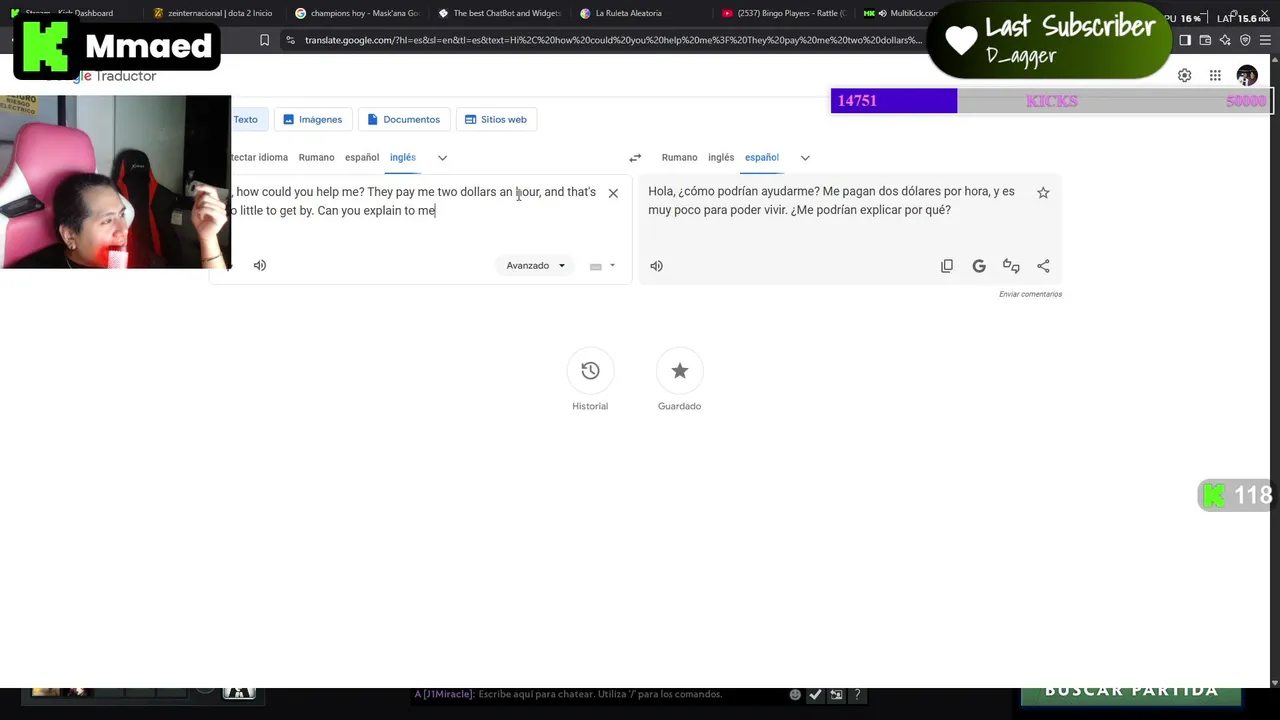
Task: Open the Avanzado model dropdown
Action: point(536,266)
